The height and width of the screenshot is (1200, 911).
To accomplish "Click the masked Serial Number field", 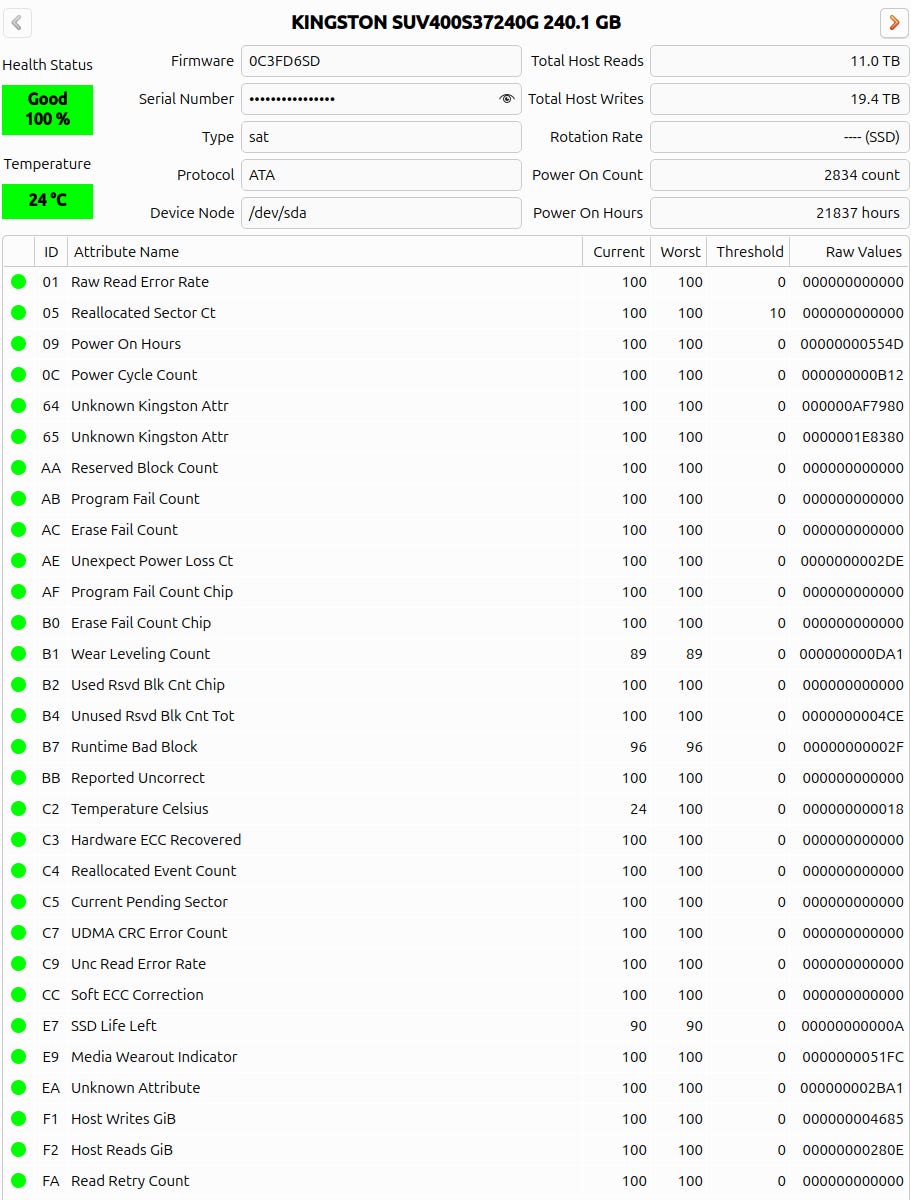I will pyautogui.click(x=381, y=99).
